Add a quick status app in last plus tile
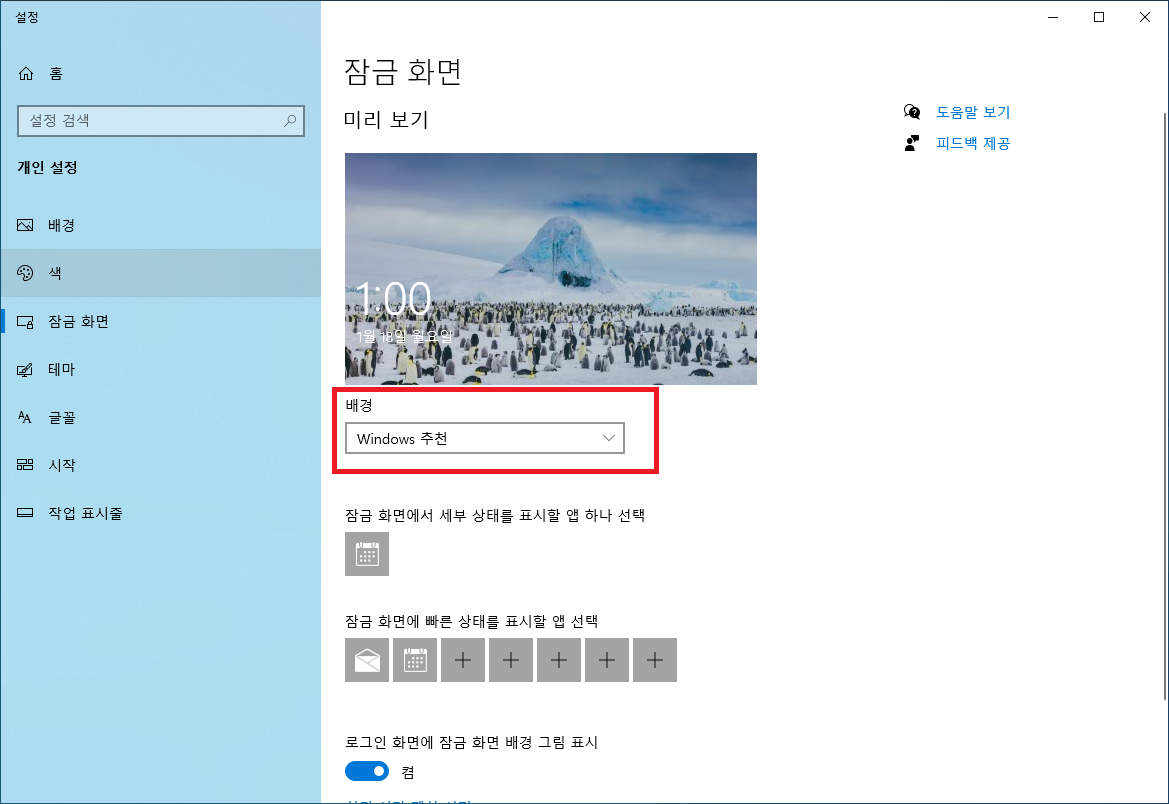 (x=655, y=660)
